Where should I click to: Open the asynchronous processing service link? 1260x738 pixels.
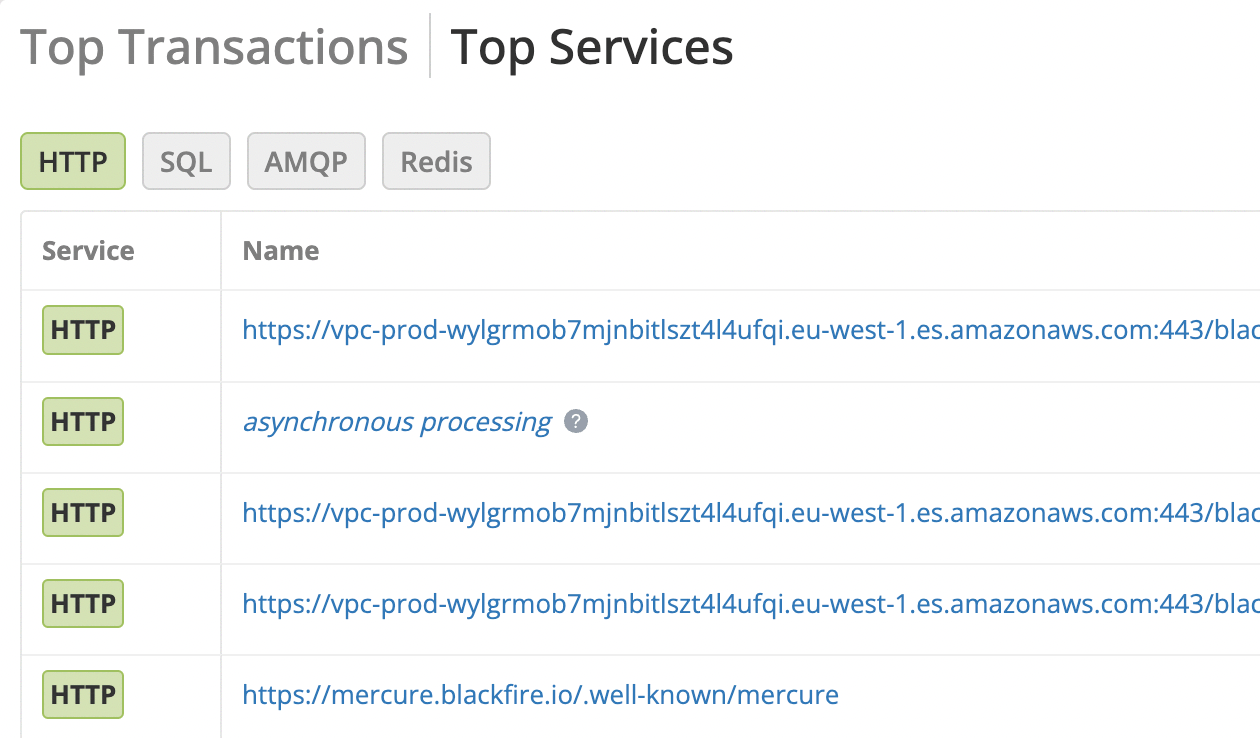[397, 421]
